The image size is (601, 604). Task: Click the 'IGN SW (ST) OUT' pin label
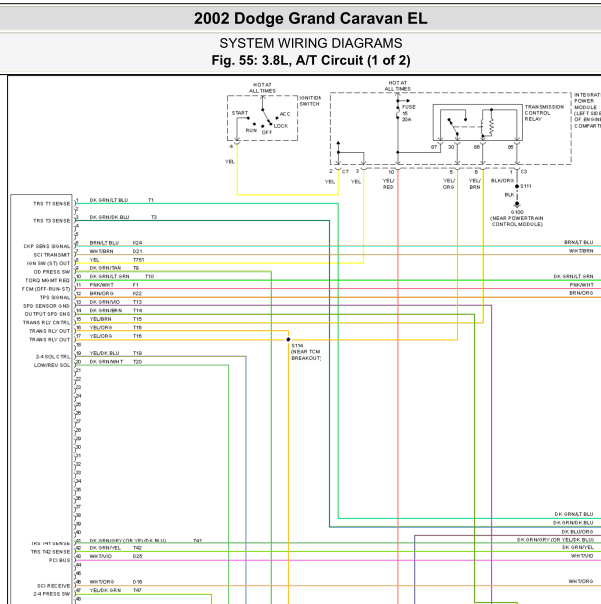pyautogui.click(x=48, y=263)
